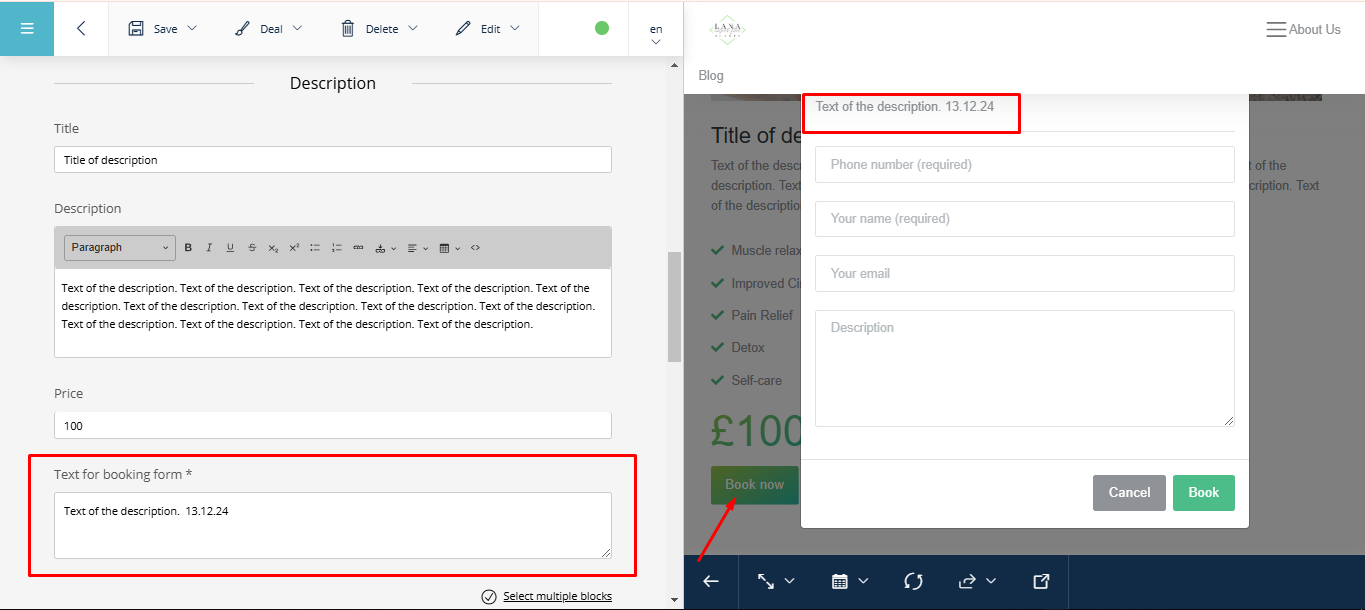The image size is (1365, 610).
Task: Click the left arrow in preview bar
Action: pyautogui.click(x=711, y=581)
